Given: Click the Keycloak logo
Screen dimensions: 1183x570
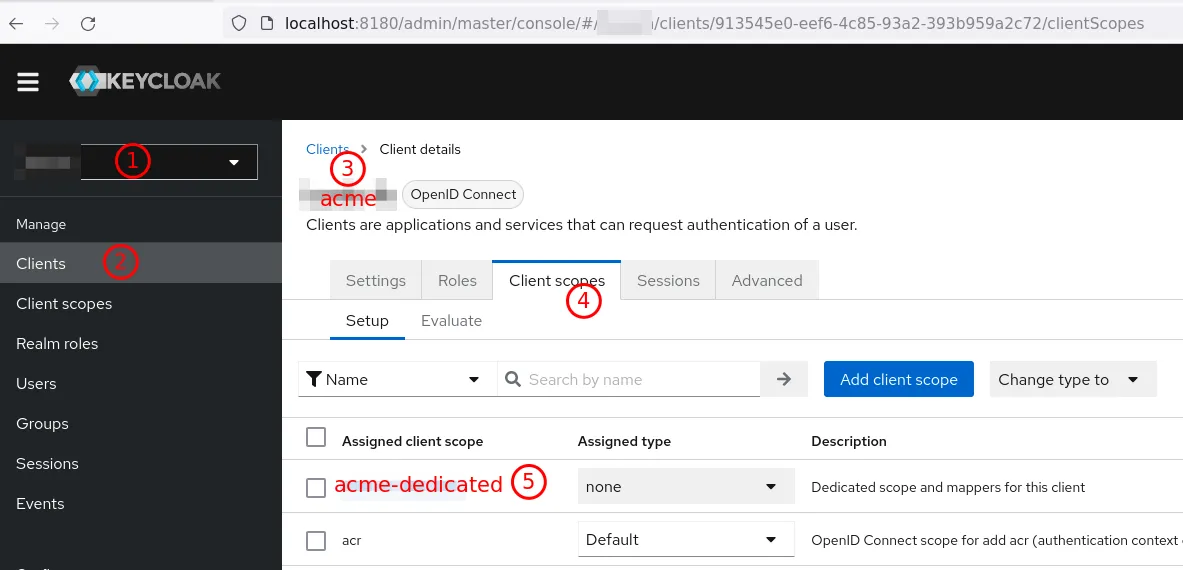Looking at the screenshot, I should 145,82.
